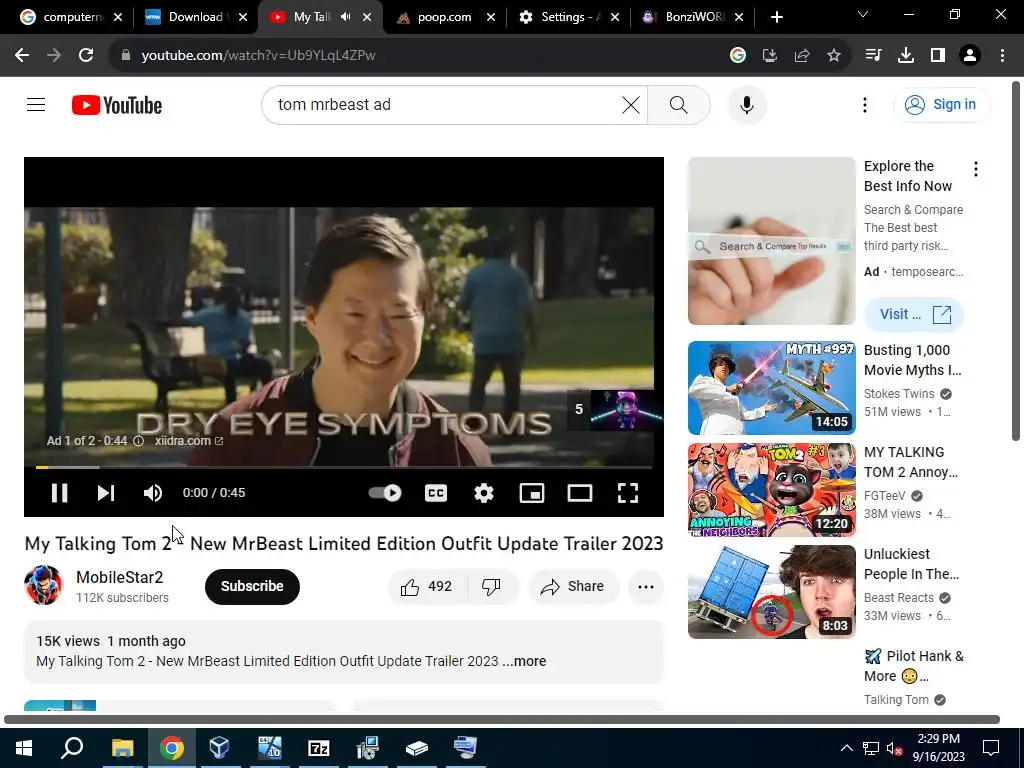The width and height of the screenshot is (1024, 768).
Task: Pause the video with the pause button
Action: coord(59,493)
